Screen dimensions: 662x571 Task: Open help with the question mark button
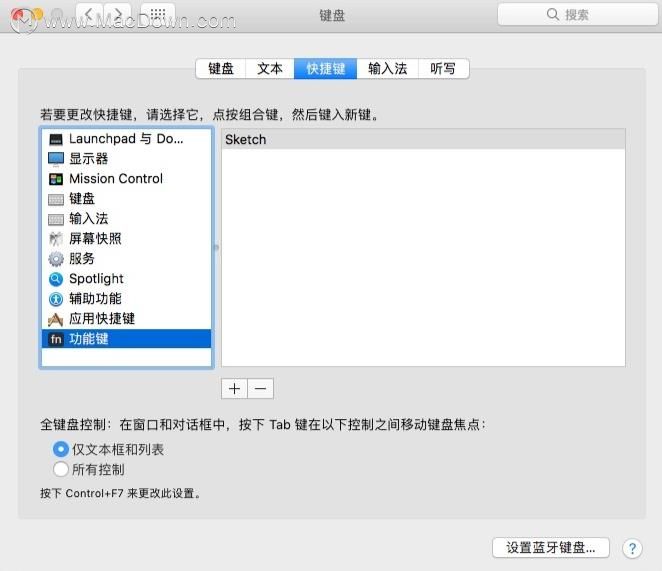point(632,548)
